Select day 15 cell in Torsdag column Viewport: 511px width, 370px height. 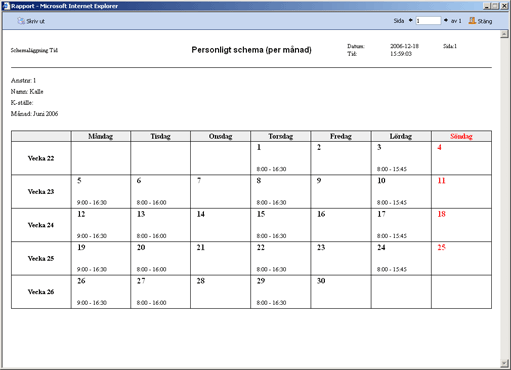(280, 225)
